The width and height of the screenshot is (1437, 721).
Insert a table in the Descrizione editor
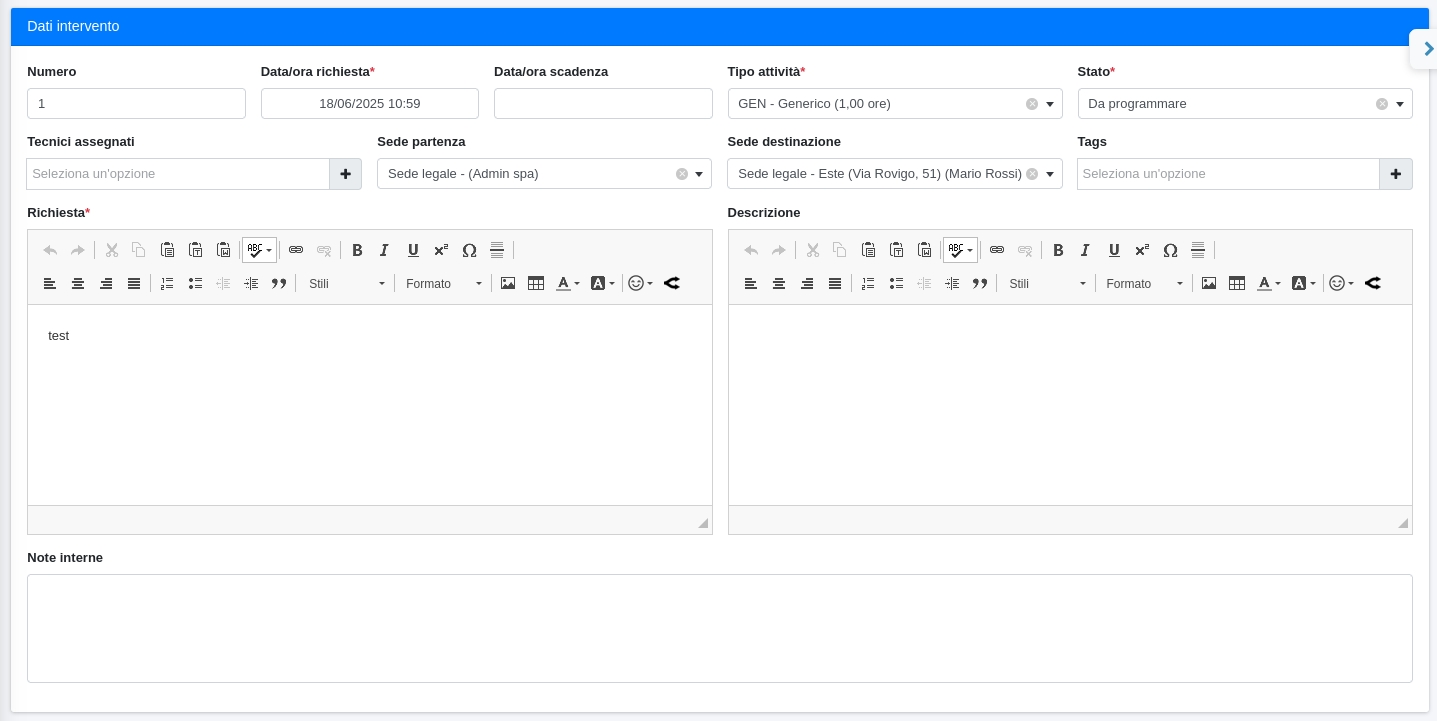coord(1237,283)
